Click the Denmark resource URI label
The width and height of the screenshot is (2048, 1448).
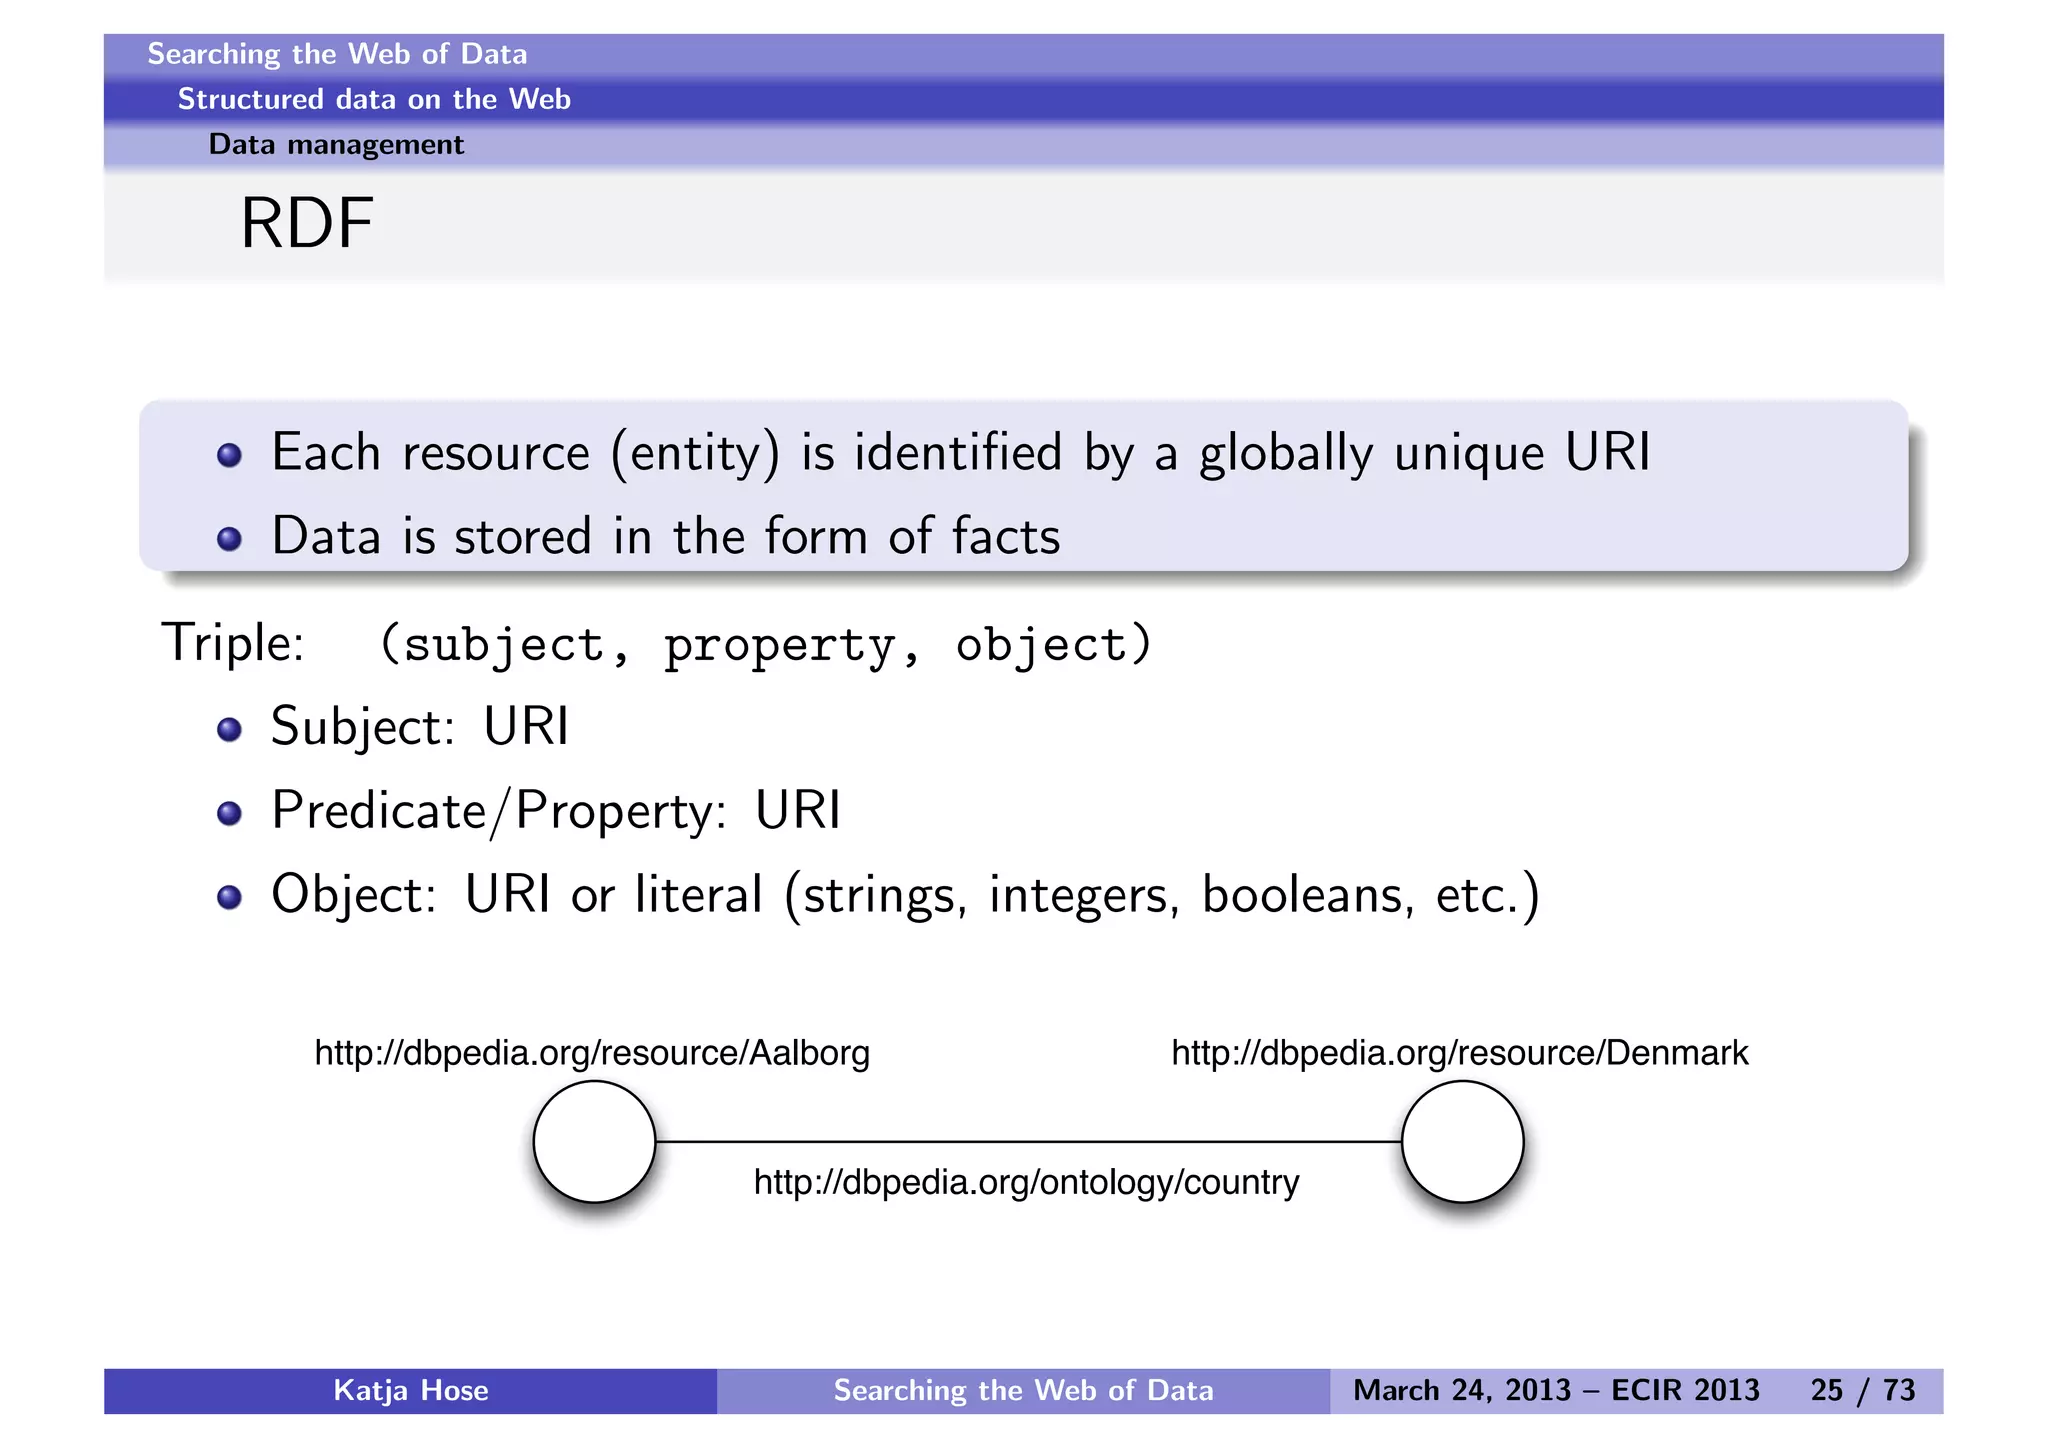(x=1460, y=1053)
